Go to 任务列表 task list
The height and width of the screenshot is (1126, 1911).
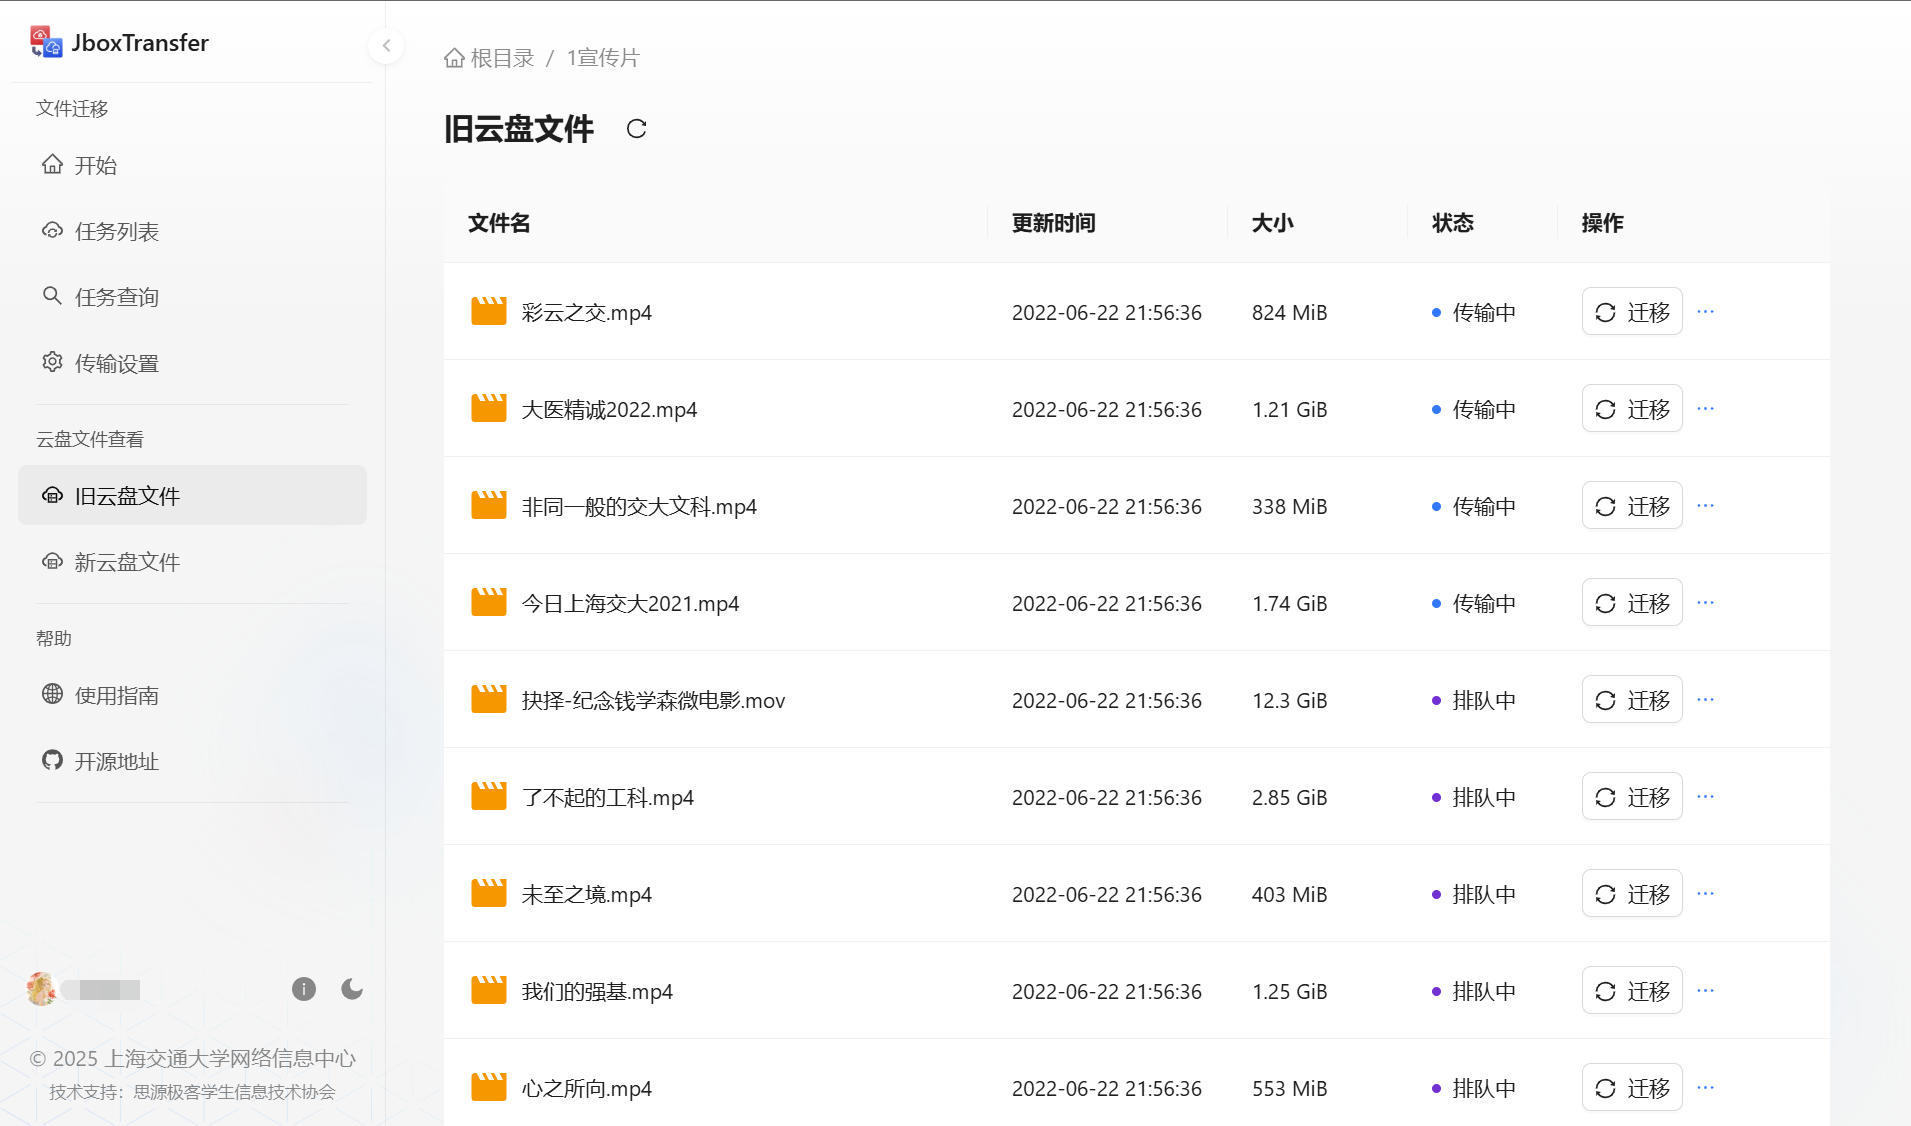click(192, 231)
